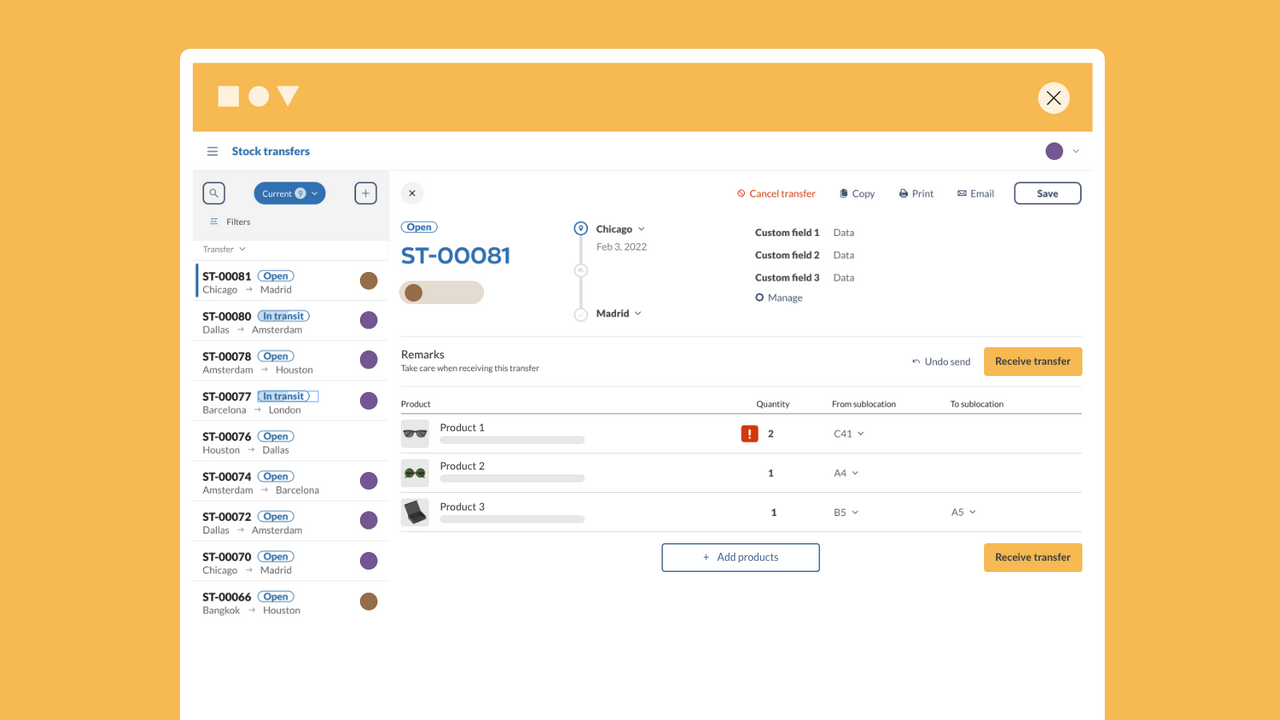Click the Cancel transfer icon
Screen dimensions: 1280x720
click(741, 194)
